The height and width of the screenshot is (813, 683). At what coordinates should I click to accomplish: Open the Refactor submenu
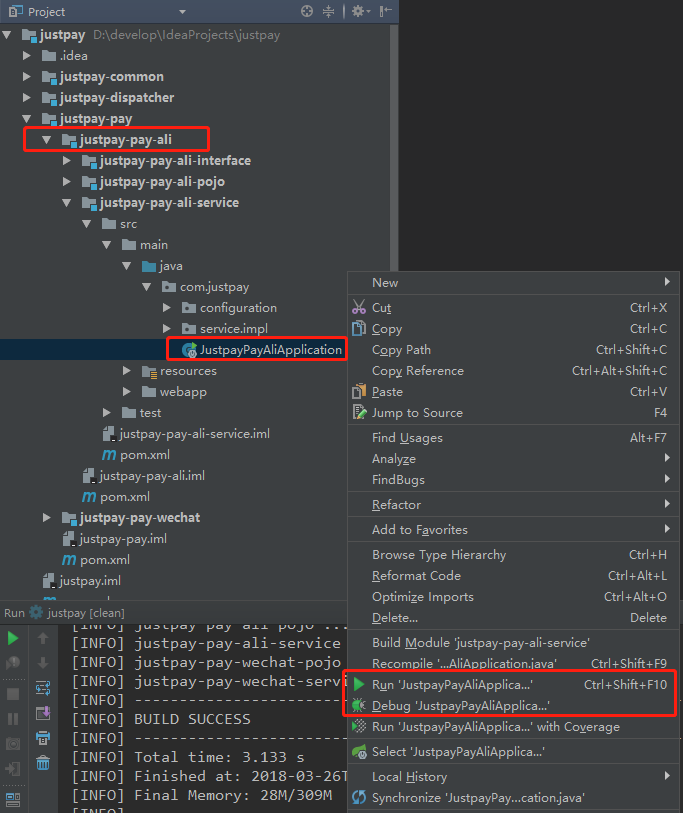[x=513, y=504]
